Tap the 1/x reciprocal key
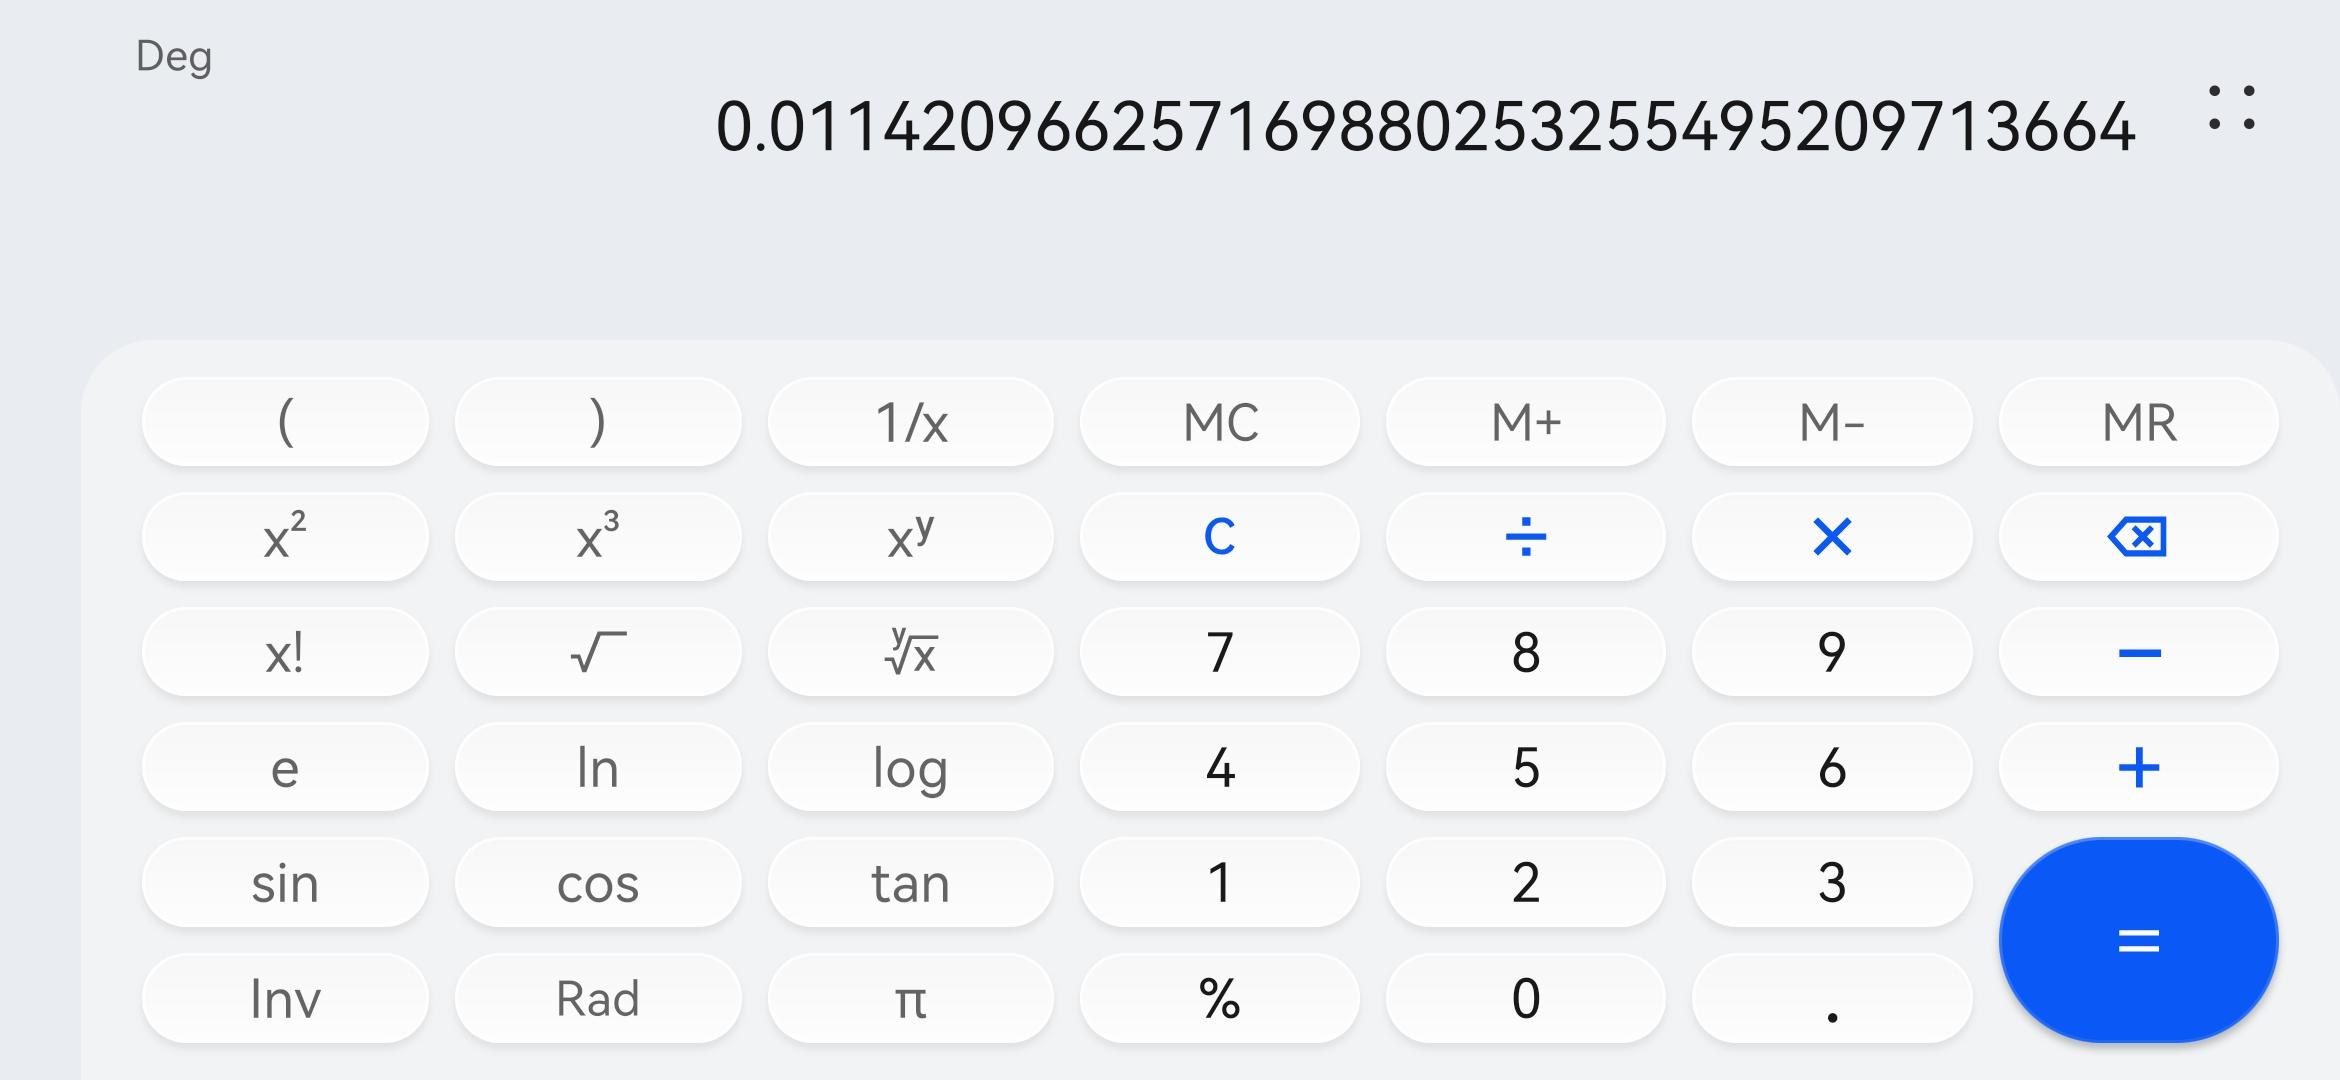Screen dimensions: 2340x1080 910,422
